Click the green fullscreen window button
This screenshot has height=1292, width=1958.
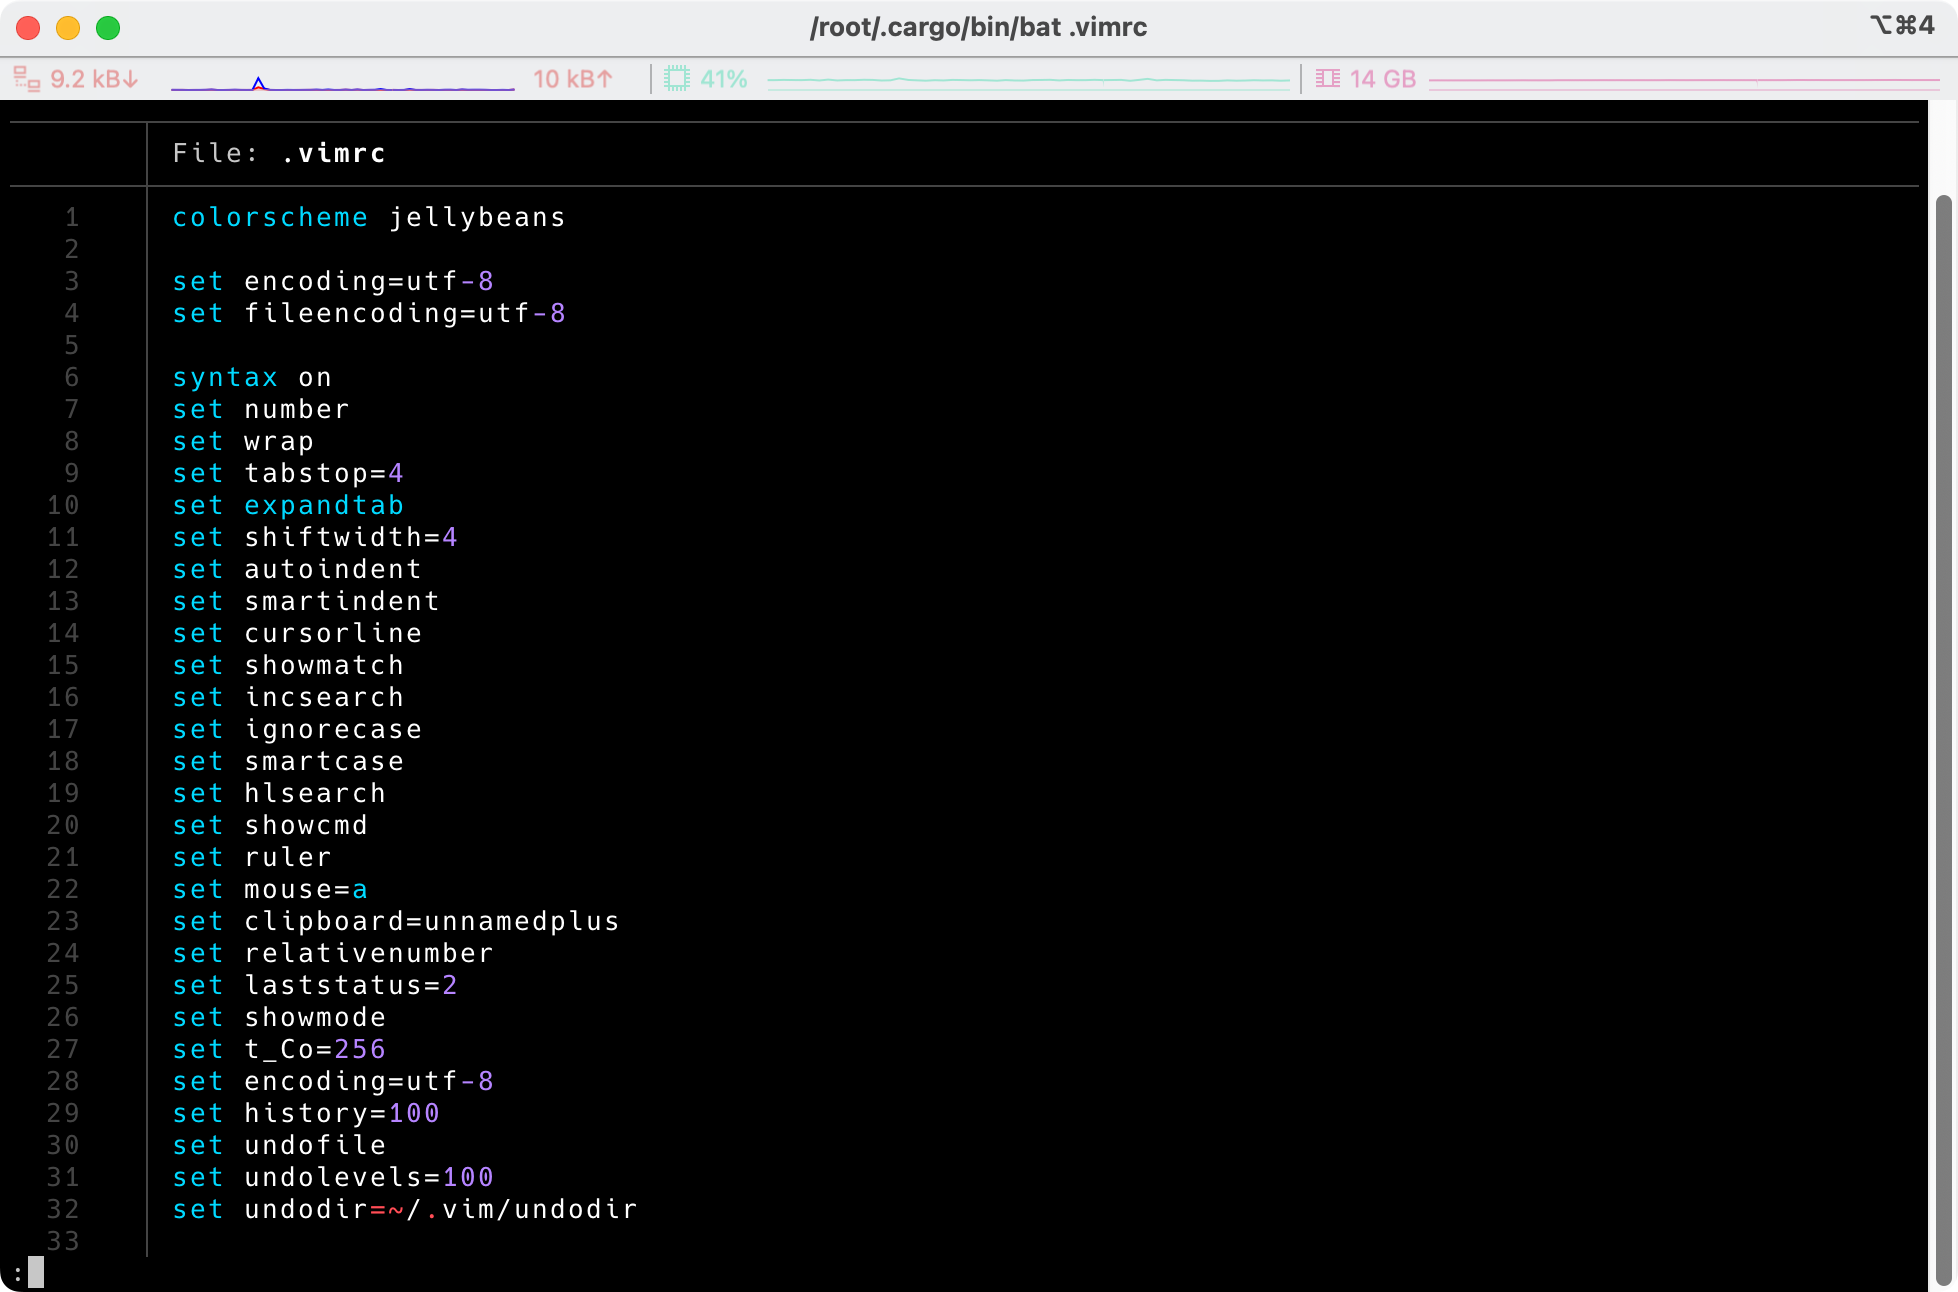click(108, 28)
